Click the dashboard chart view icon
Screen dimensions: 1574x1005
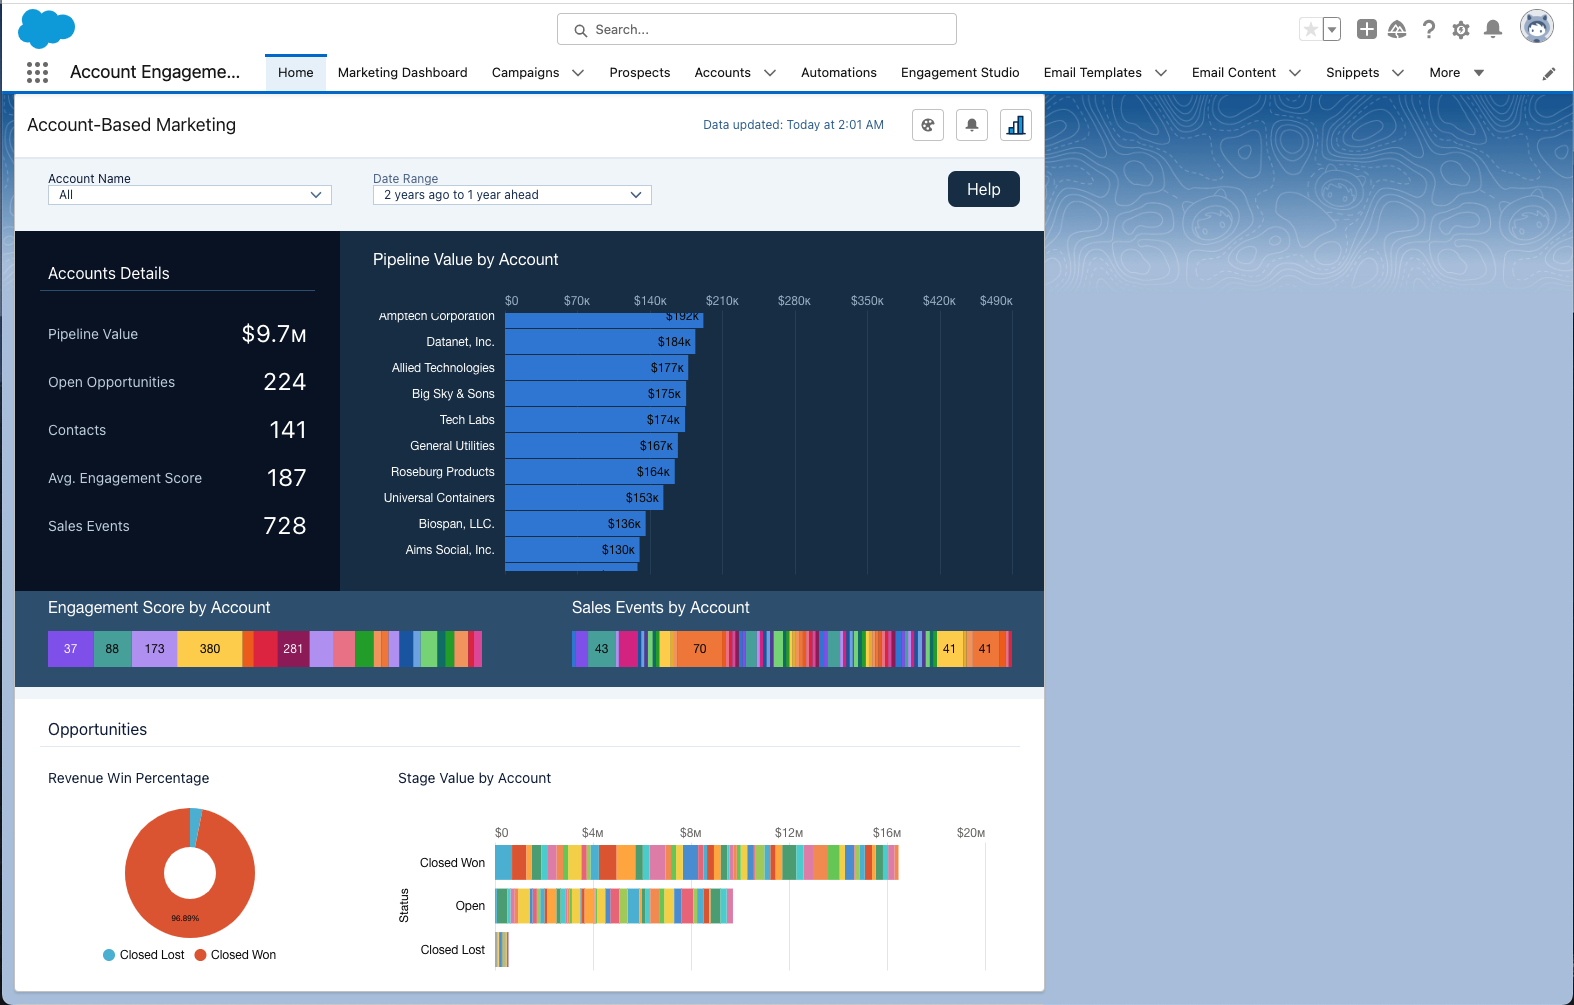(x=1015, y=125)
